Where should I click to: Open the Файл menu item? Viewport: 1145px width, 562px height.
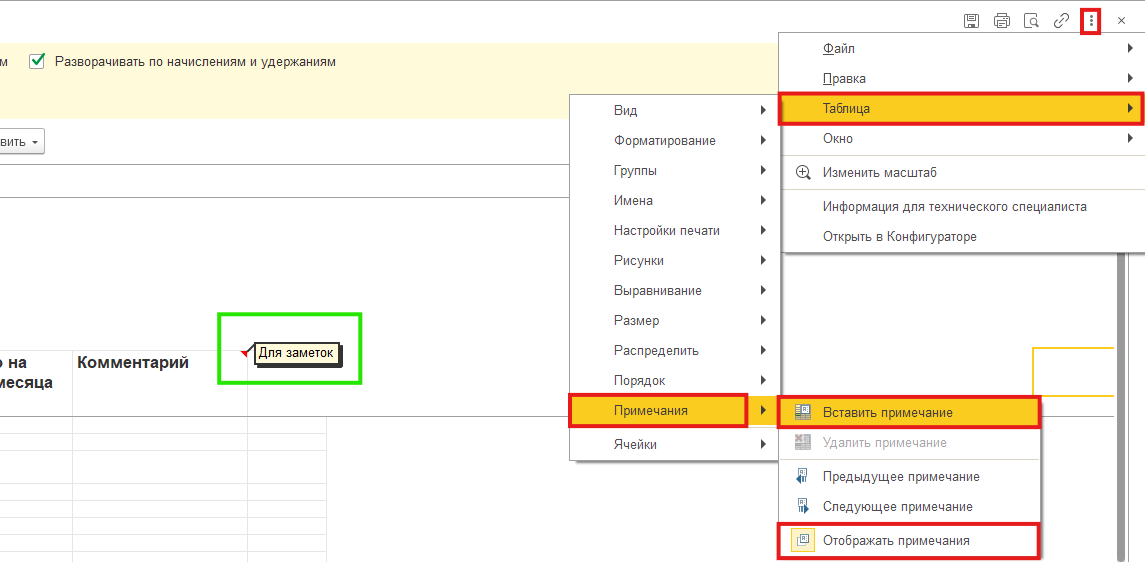[962, 49]
